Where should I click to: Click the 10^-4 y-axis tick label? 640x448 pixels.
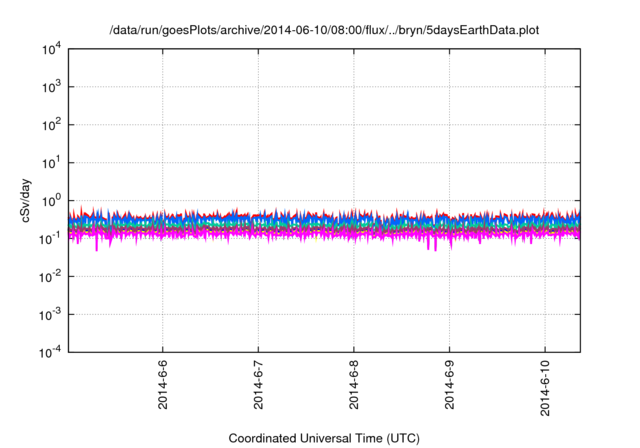[x=50, y=352]
